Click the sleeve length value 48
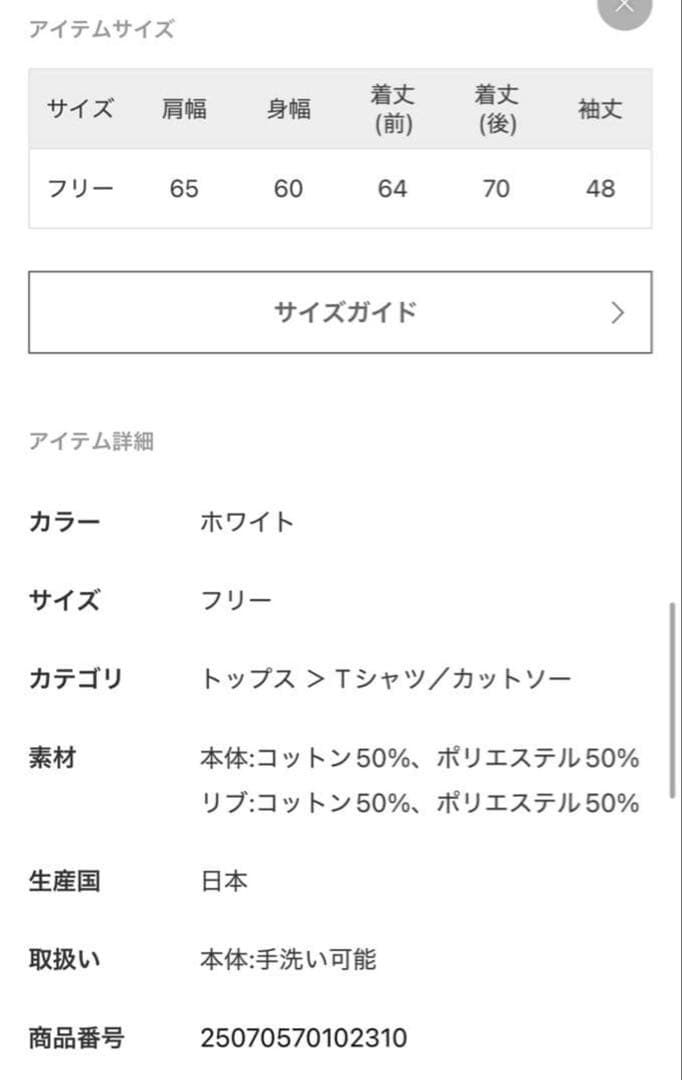The width and height of the screenshot is (682, 1080). click(x=600, y=188)
